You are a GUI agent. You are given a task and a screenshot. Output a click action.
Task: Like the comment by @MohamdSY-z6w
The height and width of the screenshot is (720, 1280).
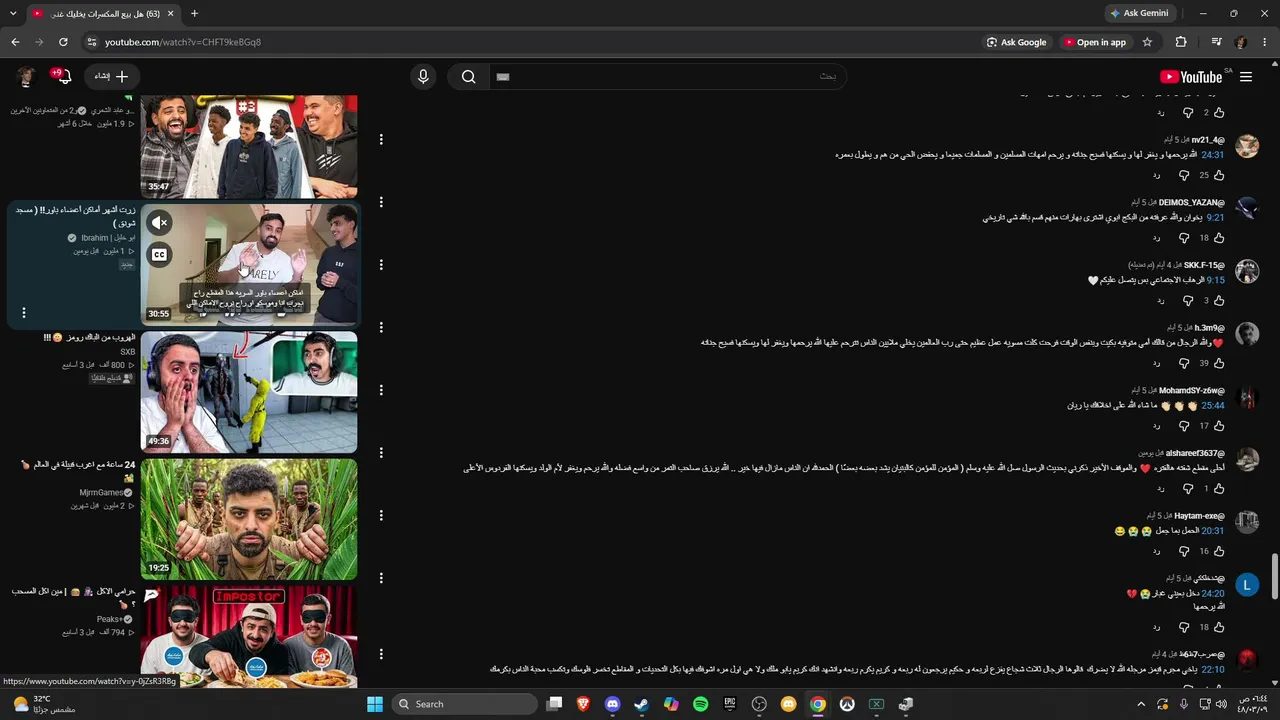(1219, 426)
